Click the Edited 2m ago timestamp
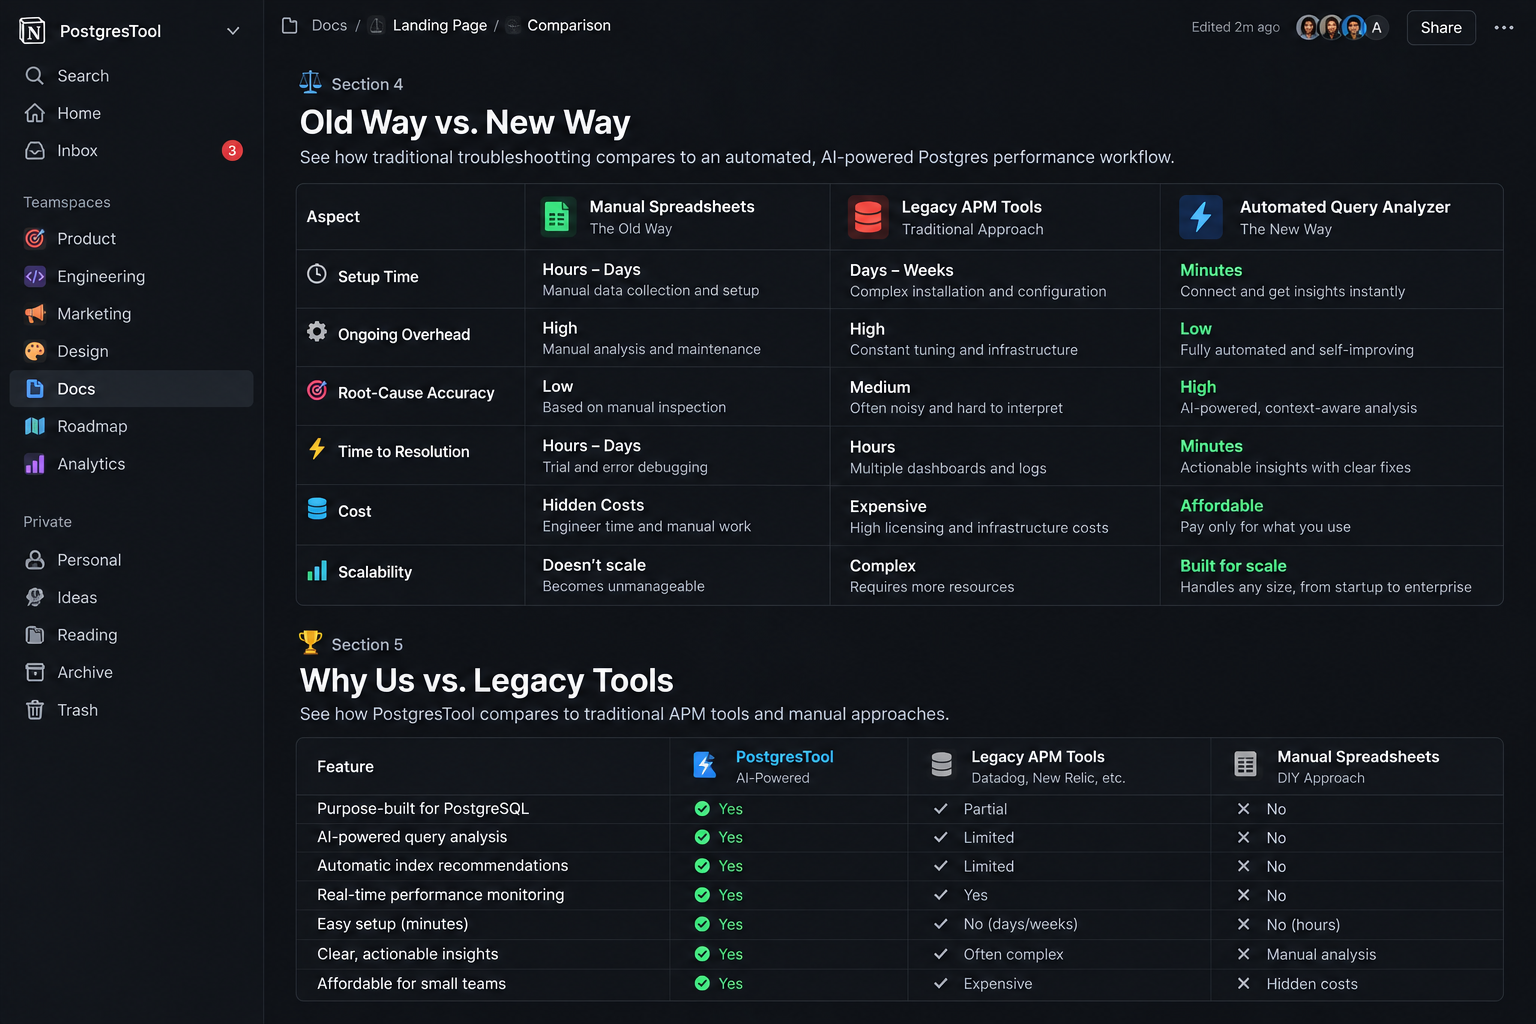This screenshot has height=1024, width=1536. tap(1235, 28)
